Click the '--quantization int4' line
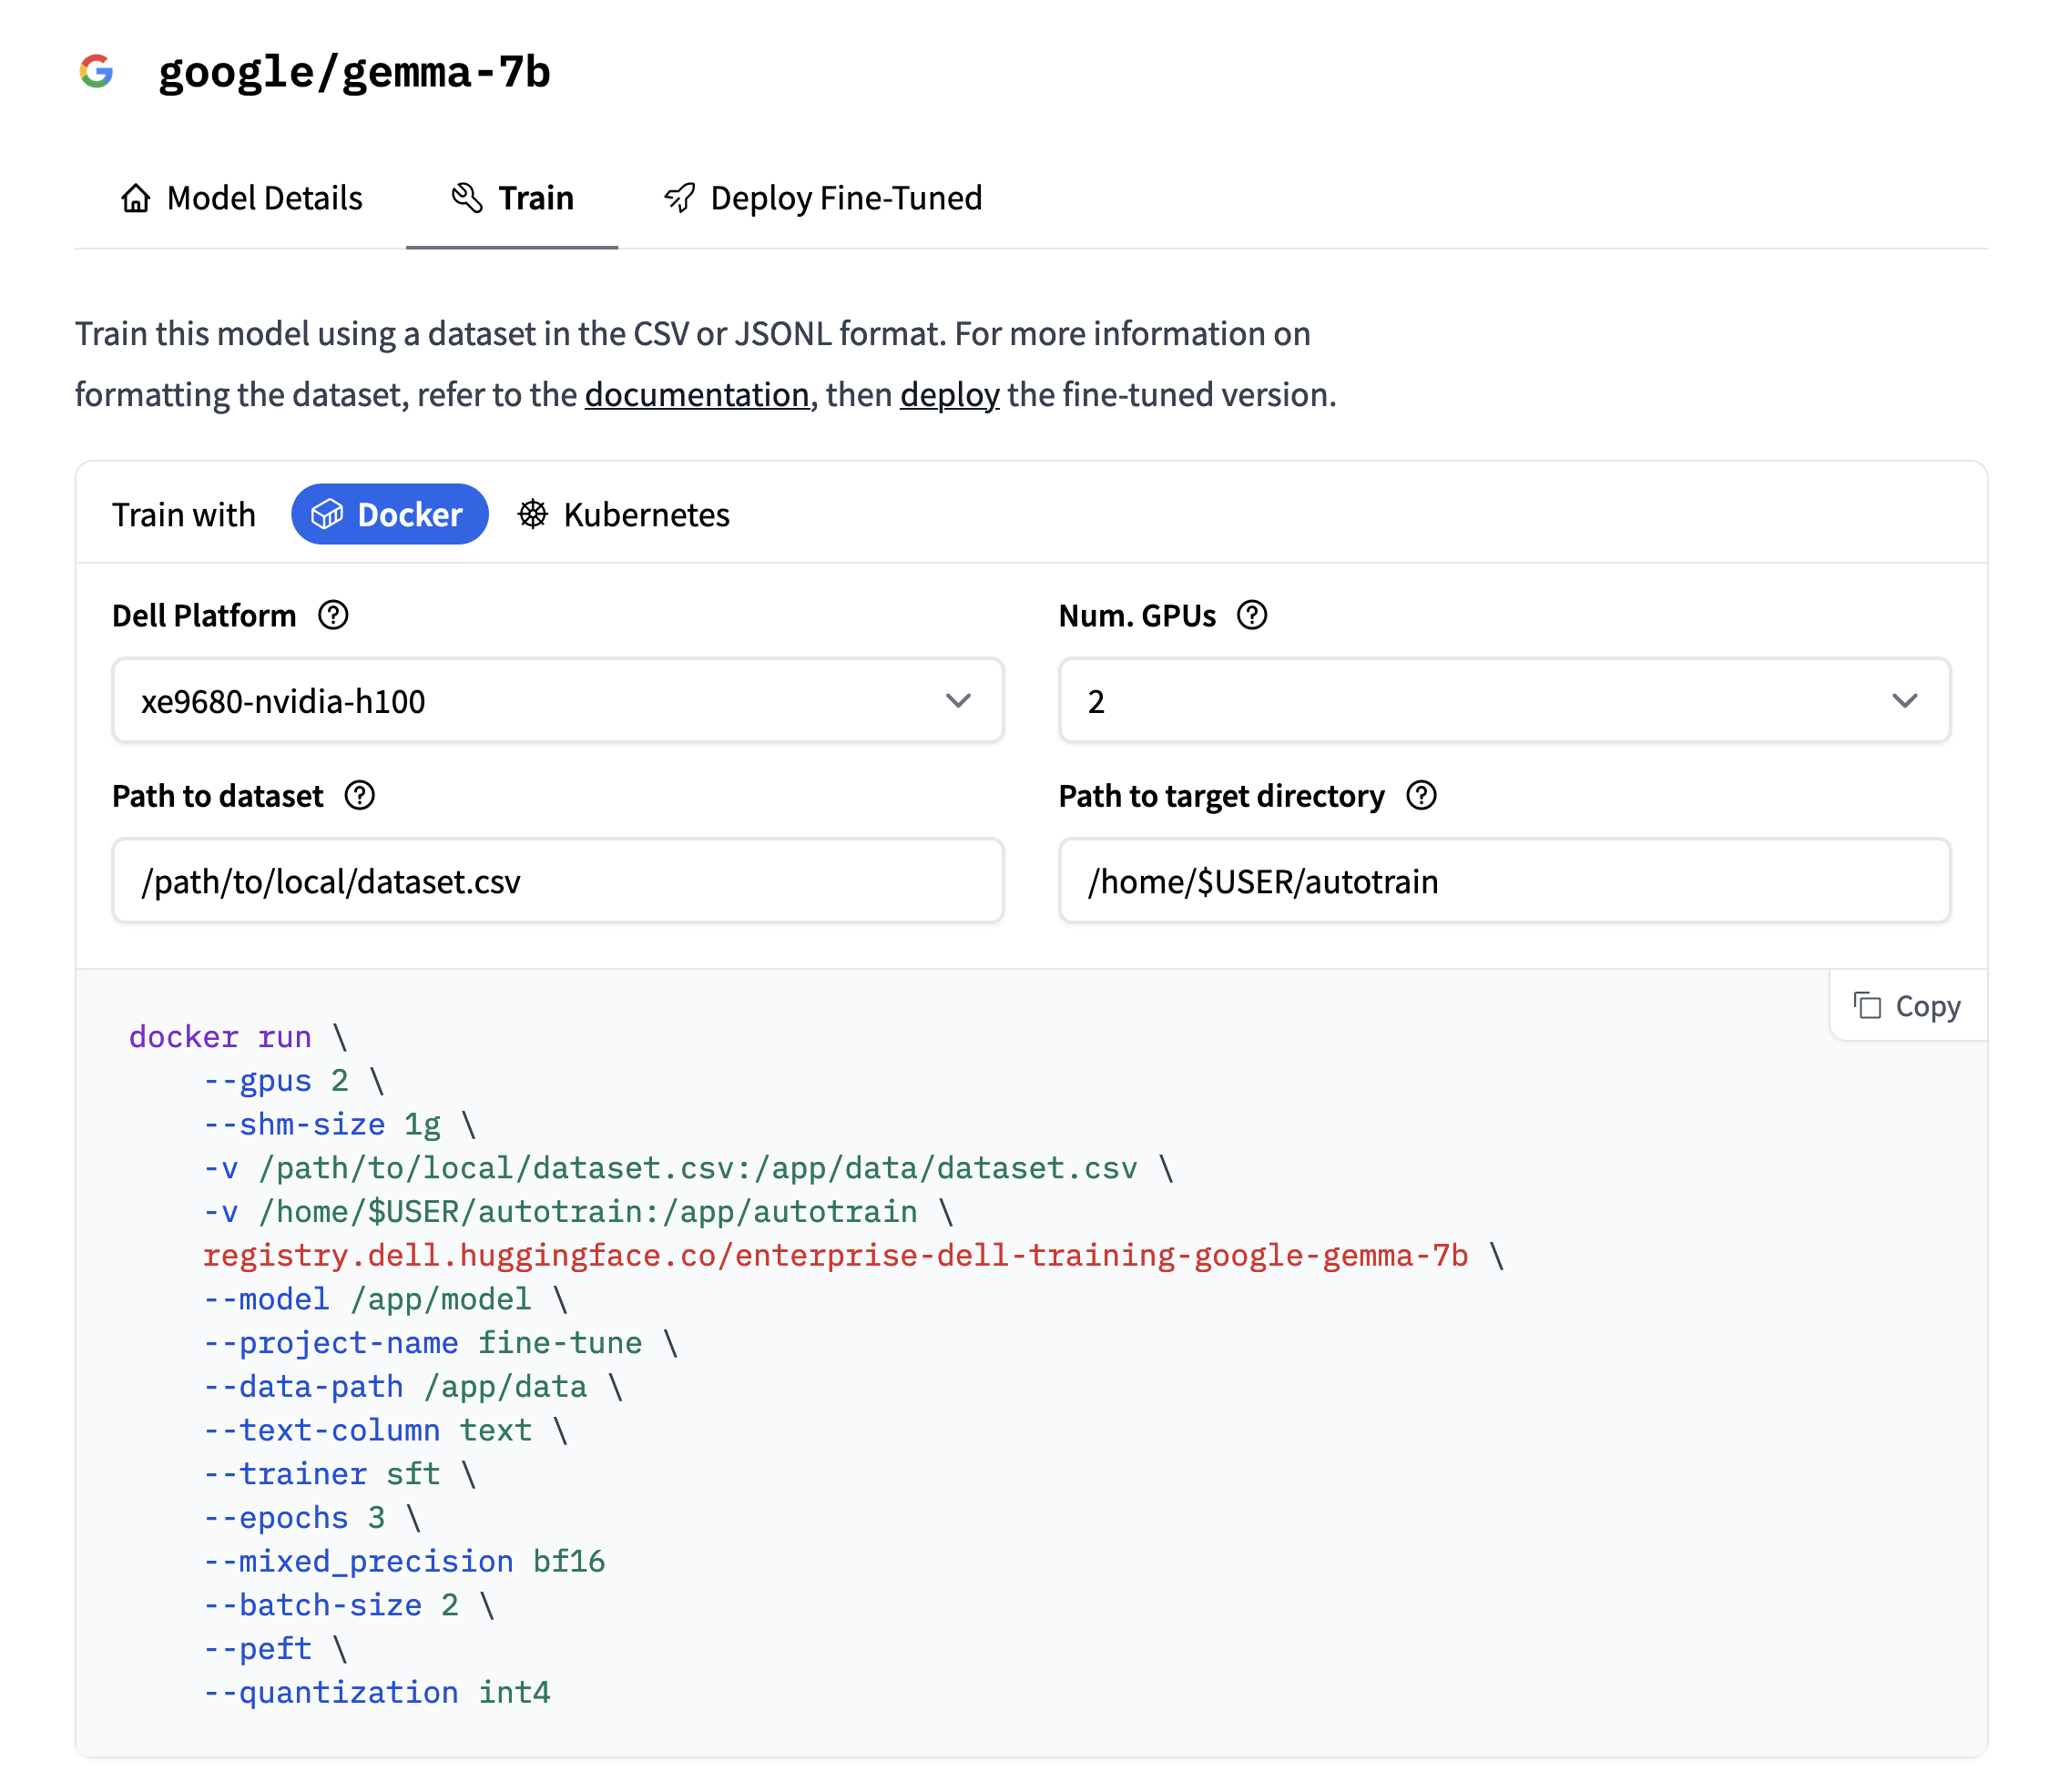2069x1792 pixels. pyautogui.click(x=377, y=1692)
